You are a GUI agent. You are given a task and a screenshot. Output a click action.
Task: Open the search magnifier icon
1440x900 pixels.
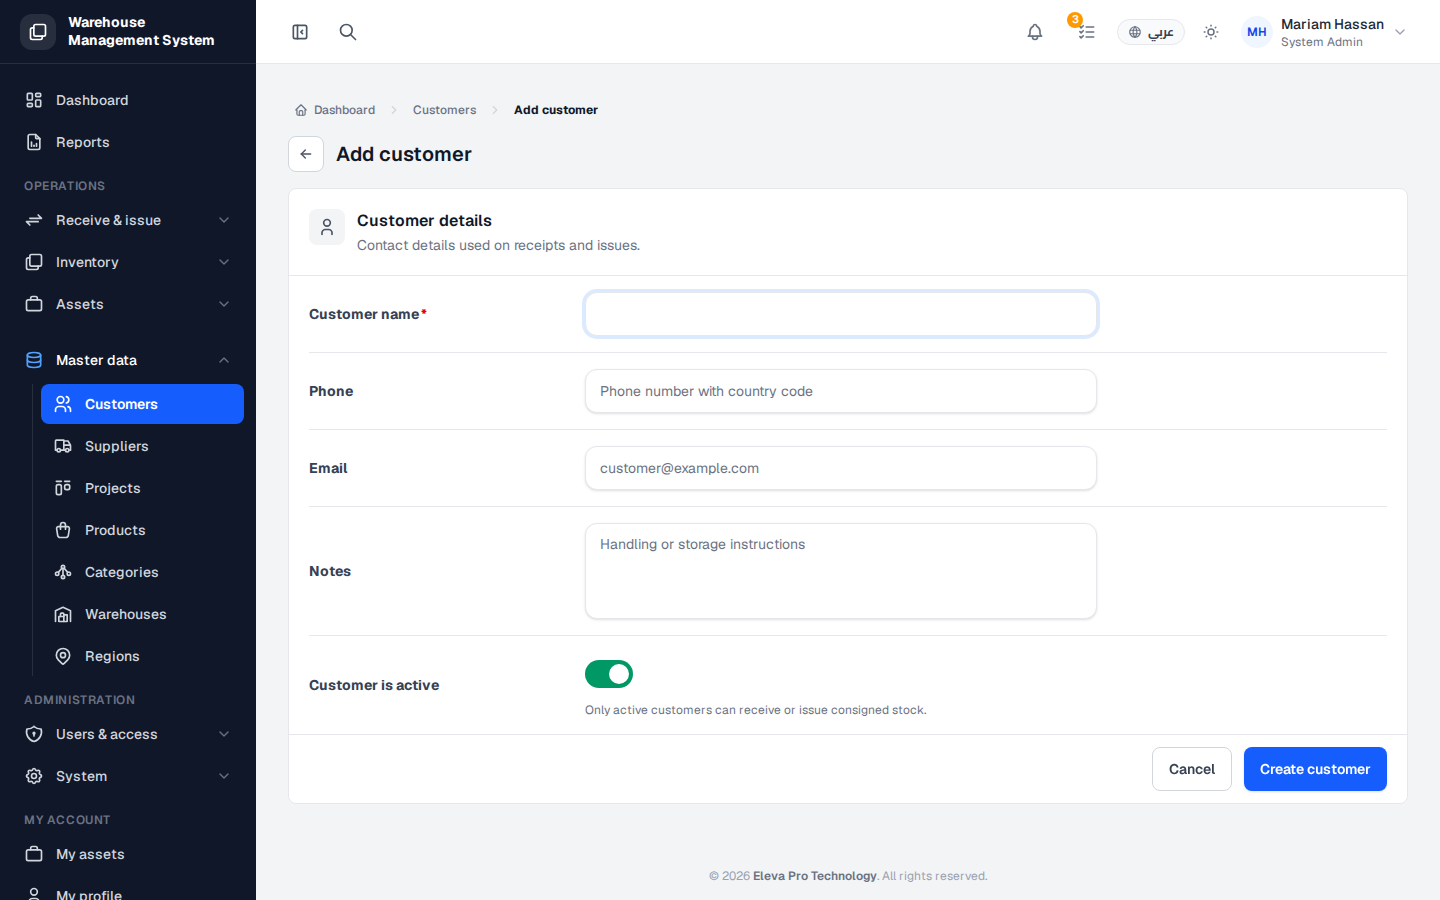coord(347,32)
